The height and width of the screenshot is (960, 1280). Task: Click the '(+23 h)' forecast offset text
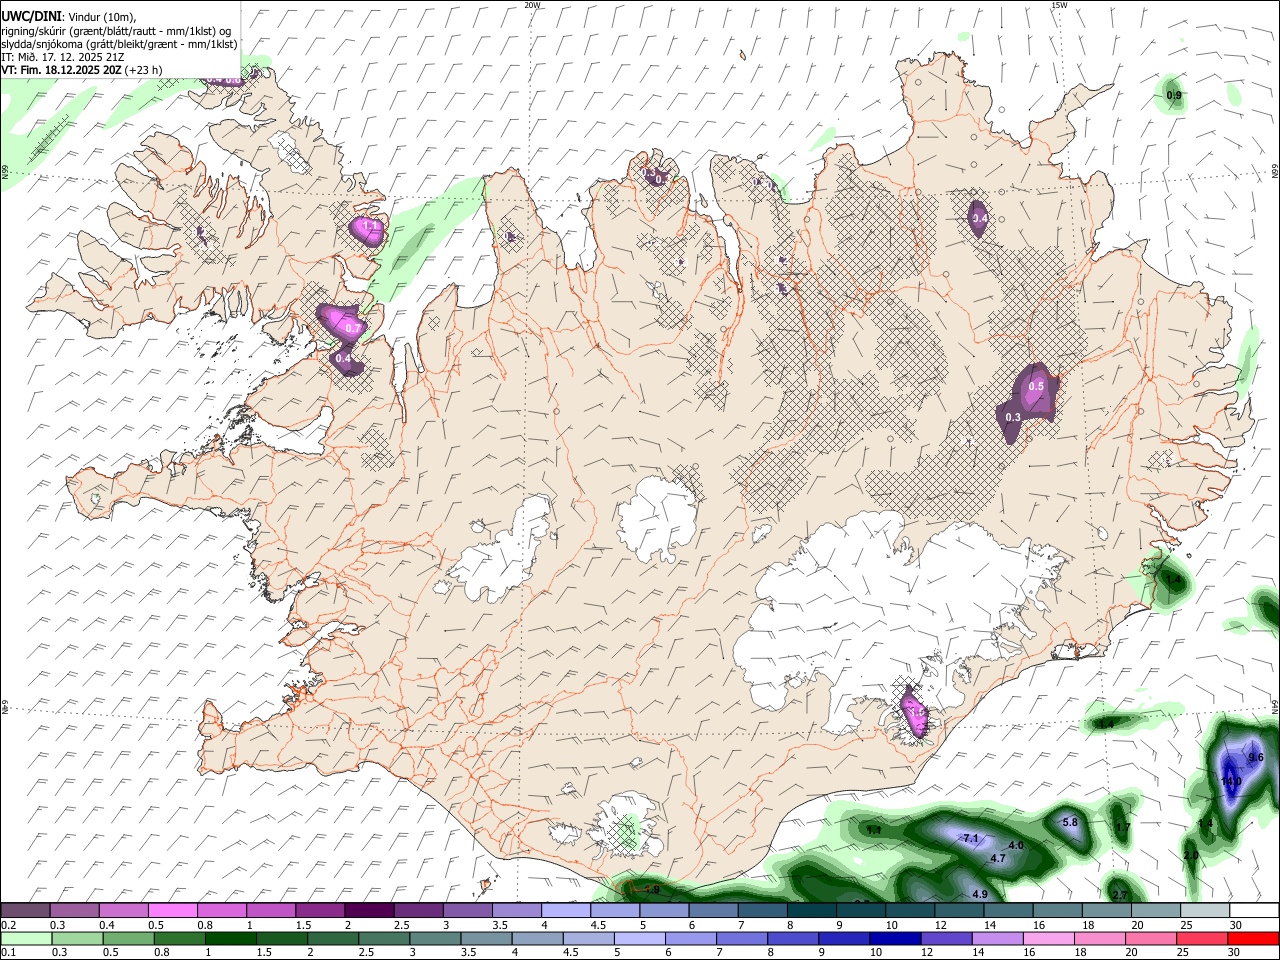click(144, 70)
